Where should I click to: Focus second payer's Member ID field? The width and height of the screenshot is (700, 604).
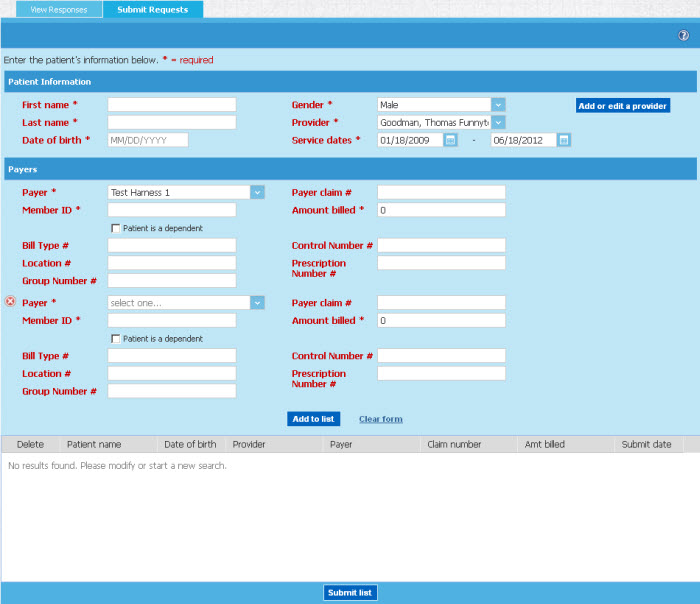(x=172, y=320)
